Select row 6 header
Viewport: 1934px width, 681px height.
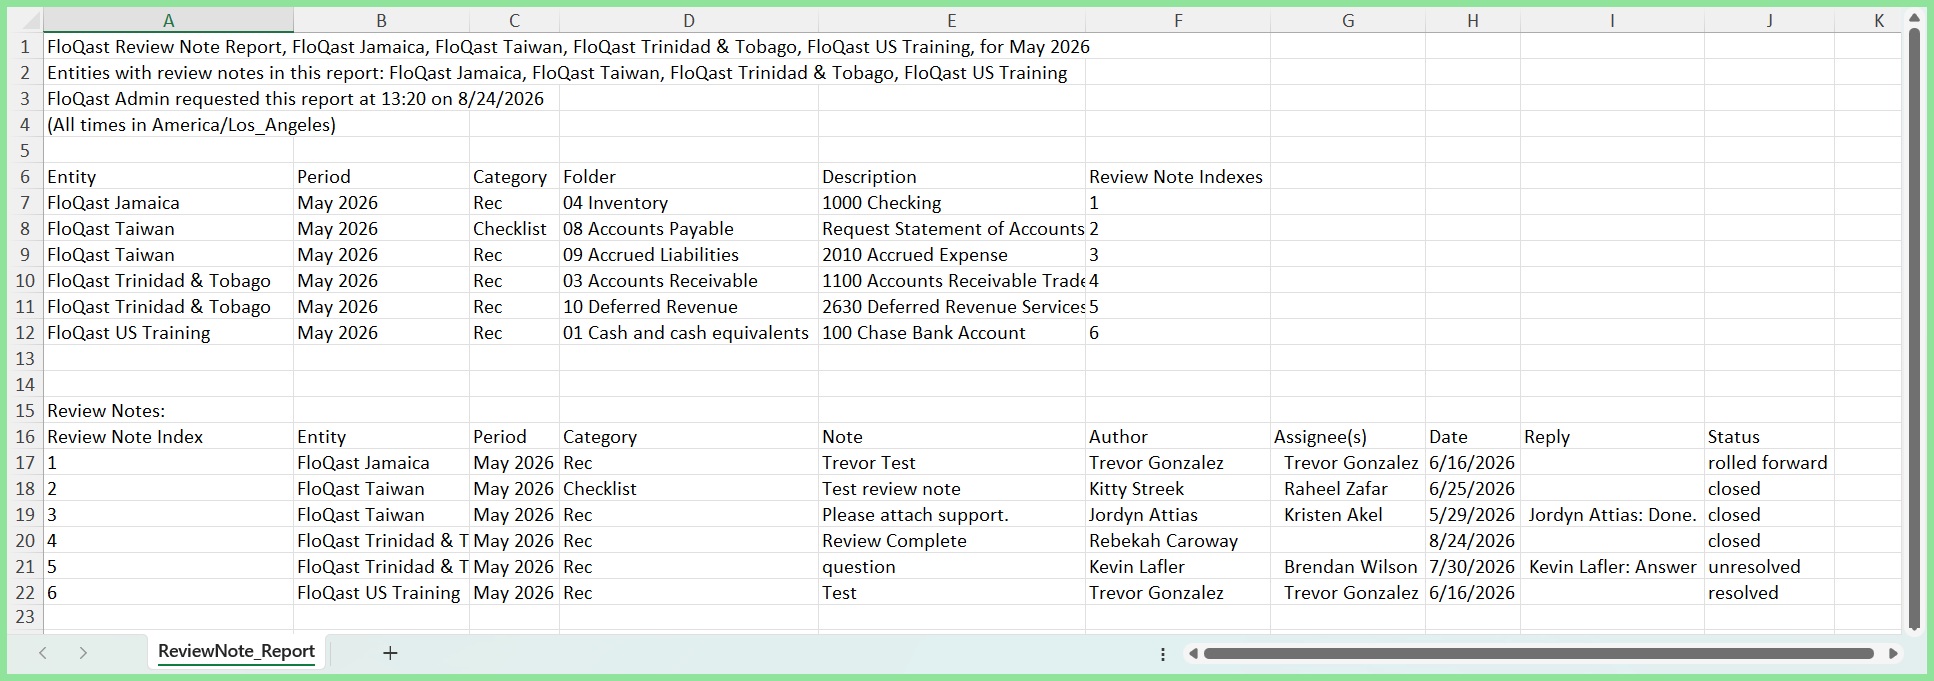25,177
